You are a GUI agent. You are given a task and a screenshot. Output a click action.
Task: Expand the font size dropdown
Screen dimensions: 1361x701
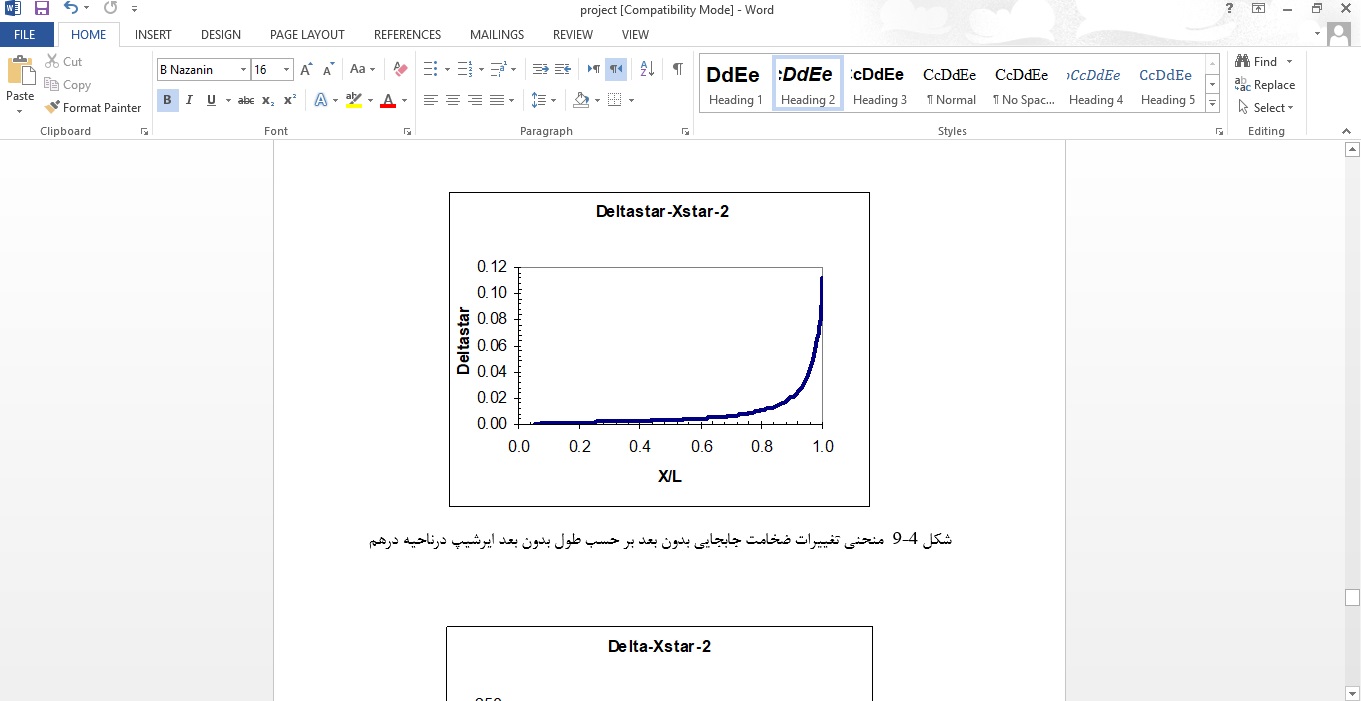point(287,70)
